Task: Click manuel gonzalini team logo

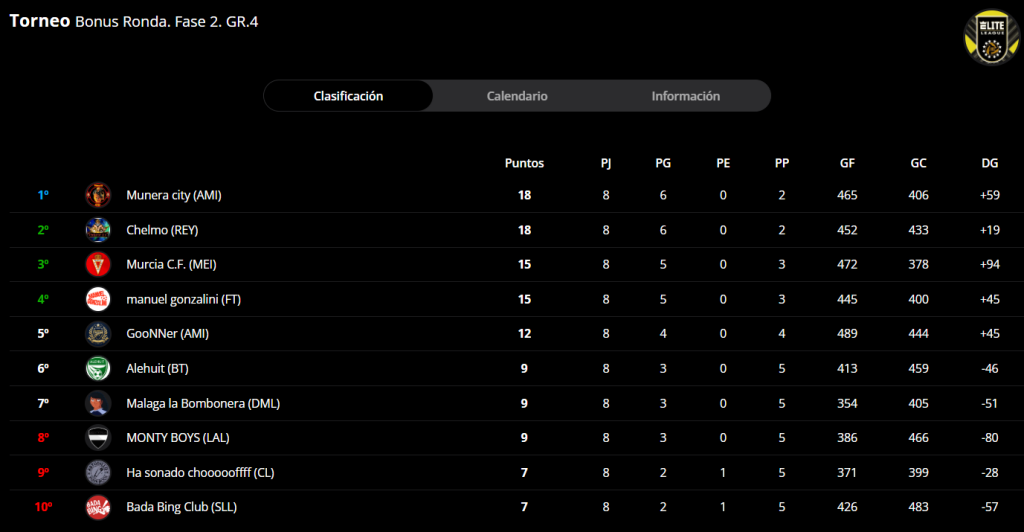Action: pos(98,299)
